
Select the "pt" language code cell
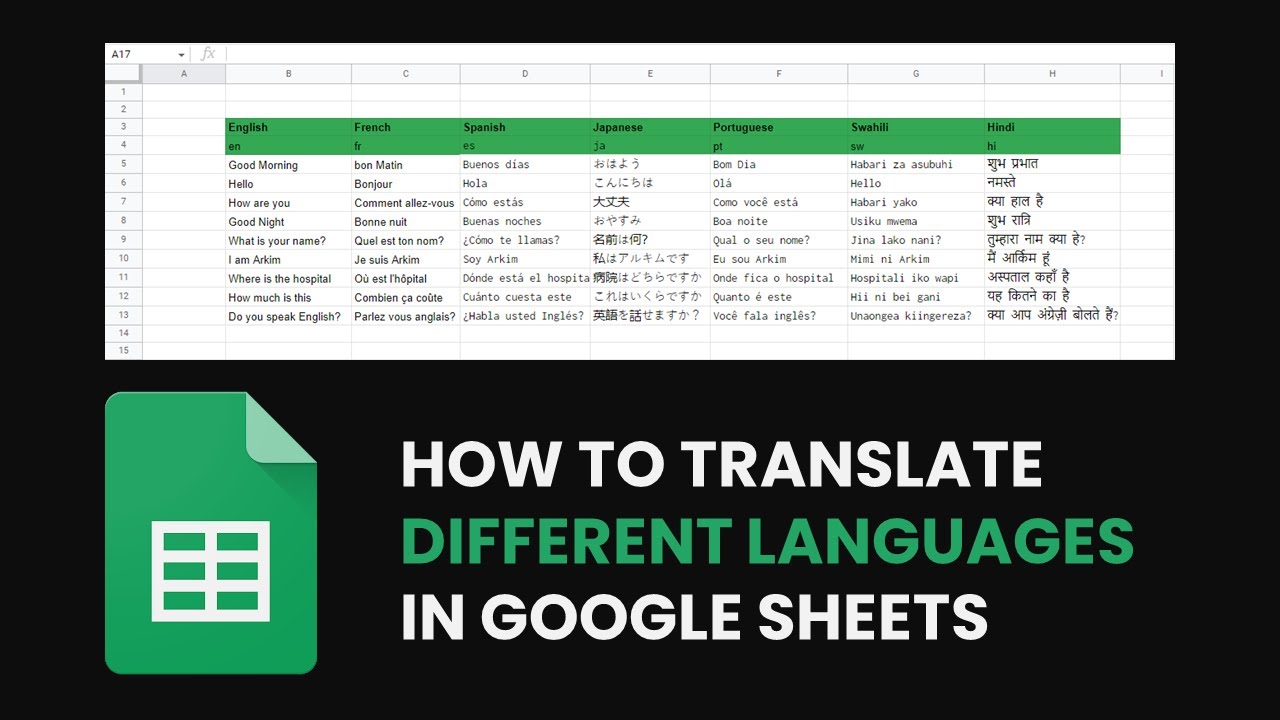pos(779,146)
